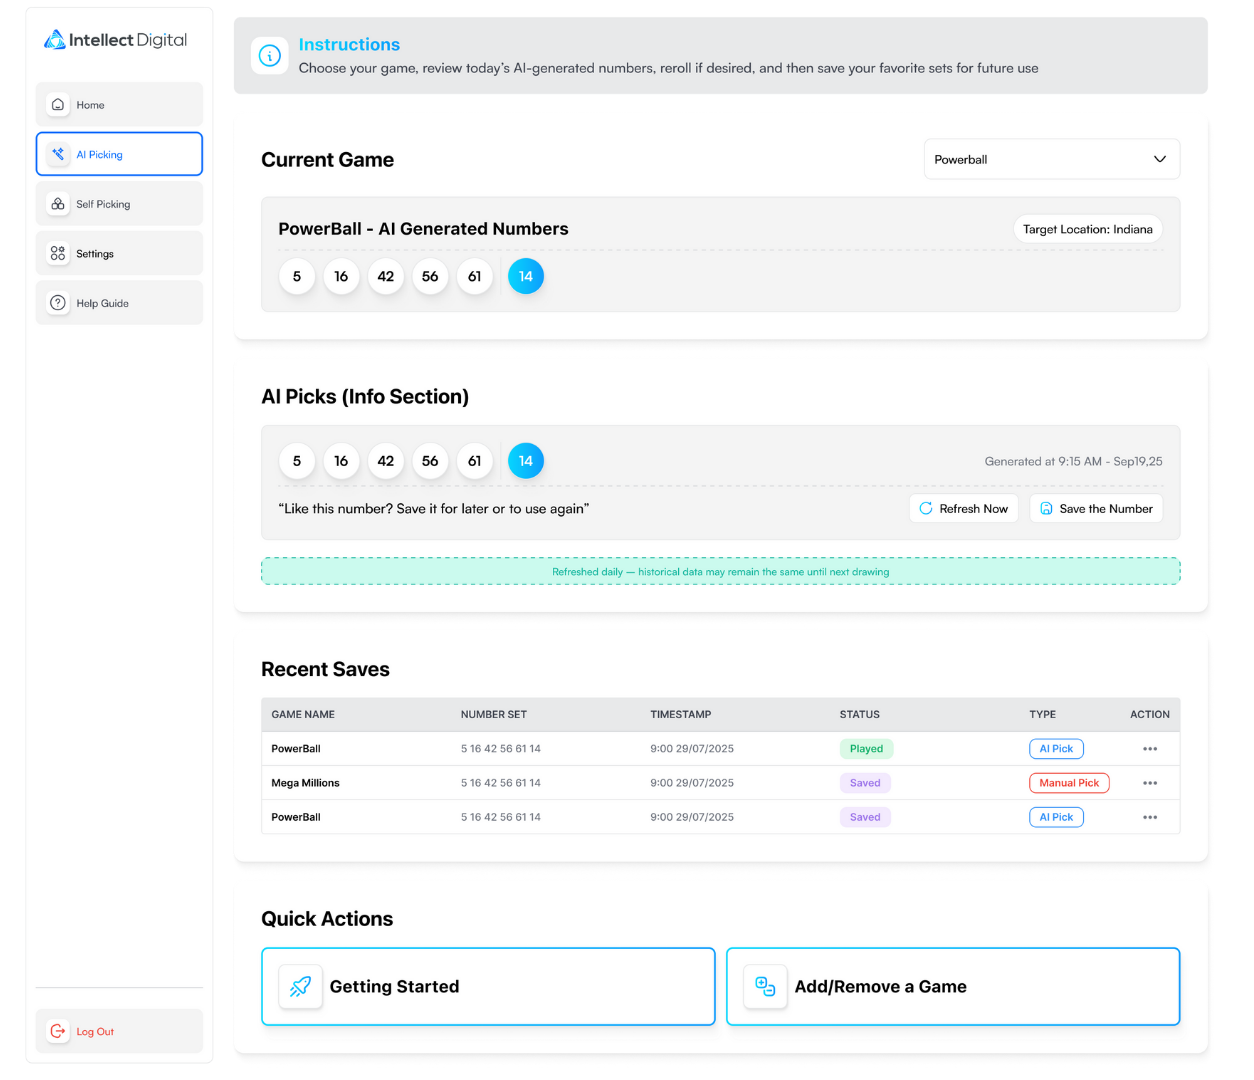Click the Log Out icon
This screenshot has width=1254, height=1080.
[58, 1031]
